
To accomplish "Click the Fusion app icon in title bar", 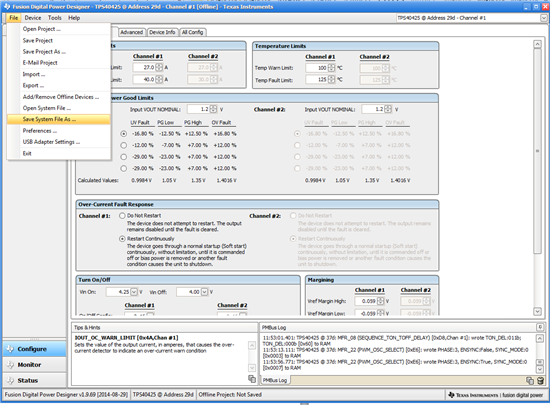I will point(7,7).
